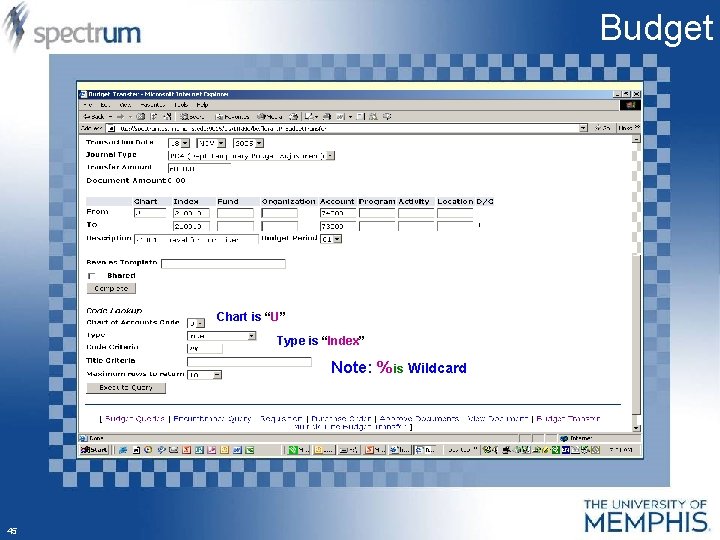The image size is (720, 540).
Task: Click the To row Index field
Action: [x=191, y=226]
